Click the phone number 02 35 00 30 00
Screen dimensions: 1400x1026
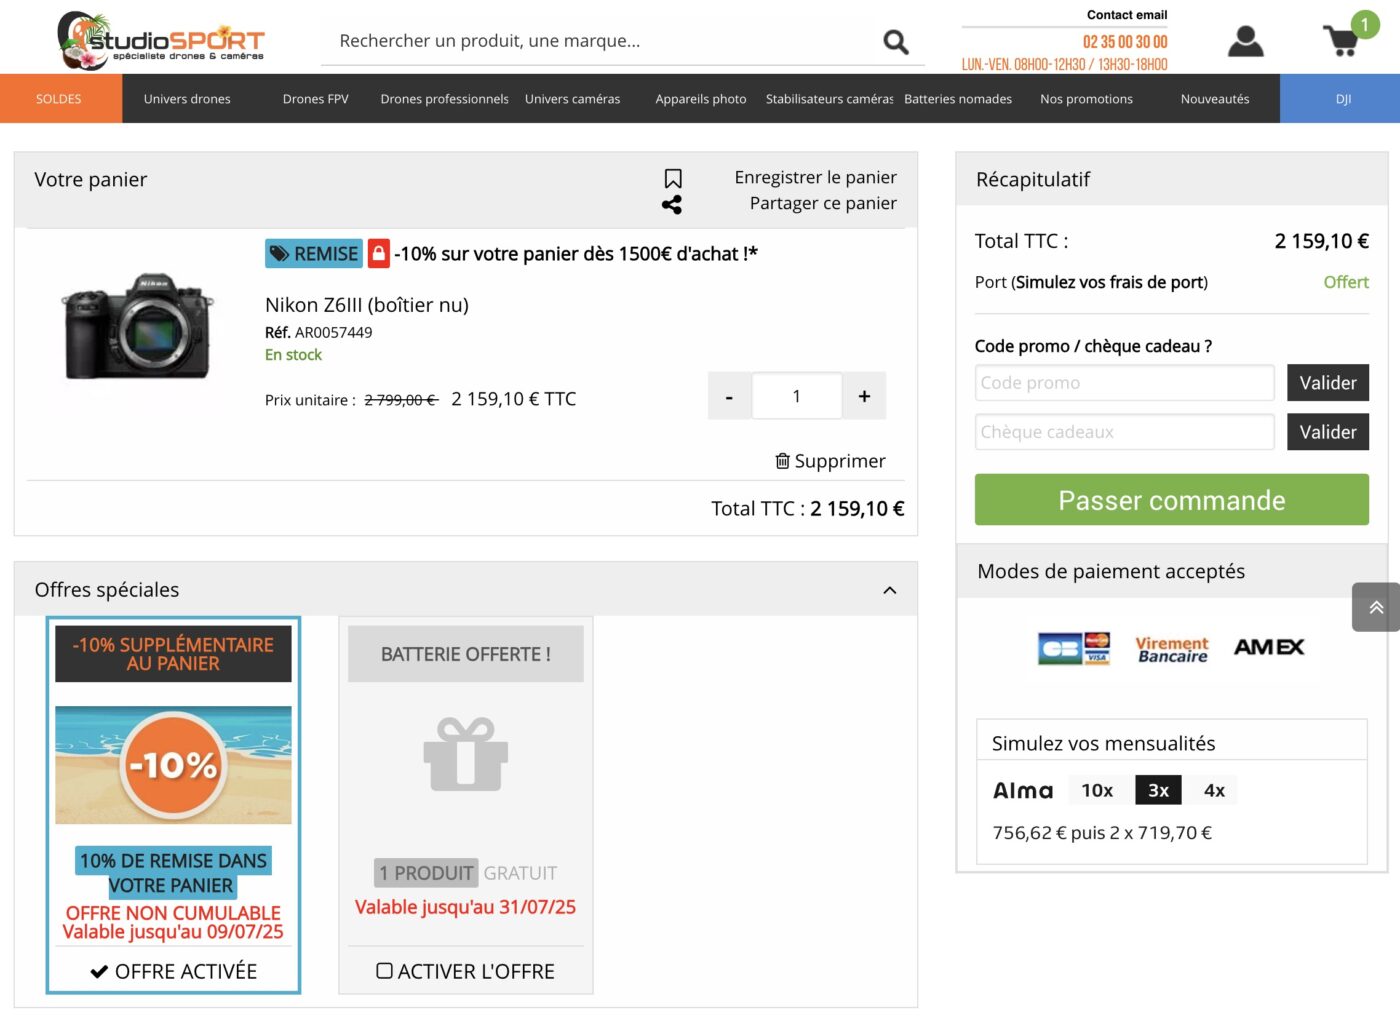[x=1125, y=42]
